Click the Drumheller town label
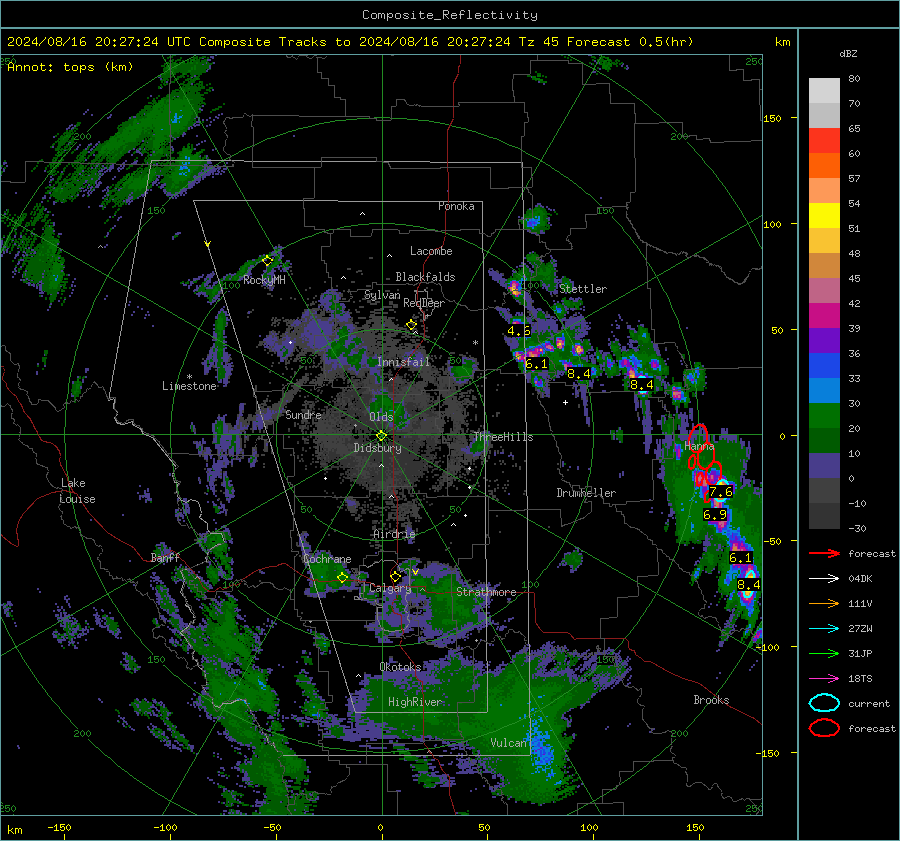 click(x=586, y=493)
